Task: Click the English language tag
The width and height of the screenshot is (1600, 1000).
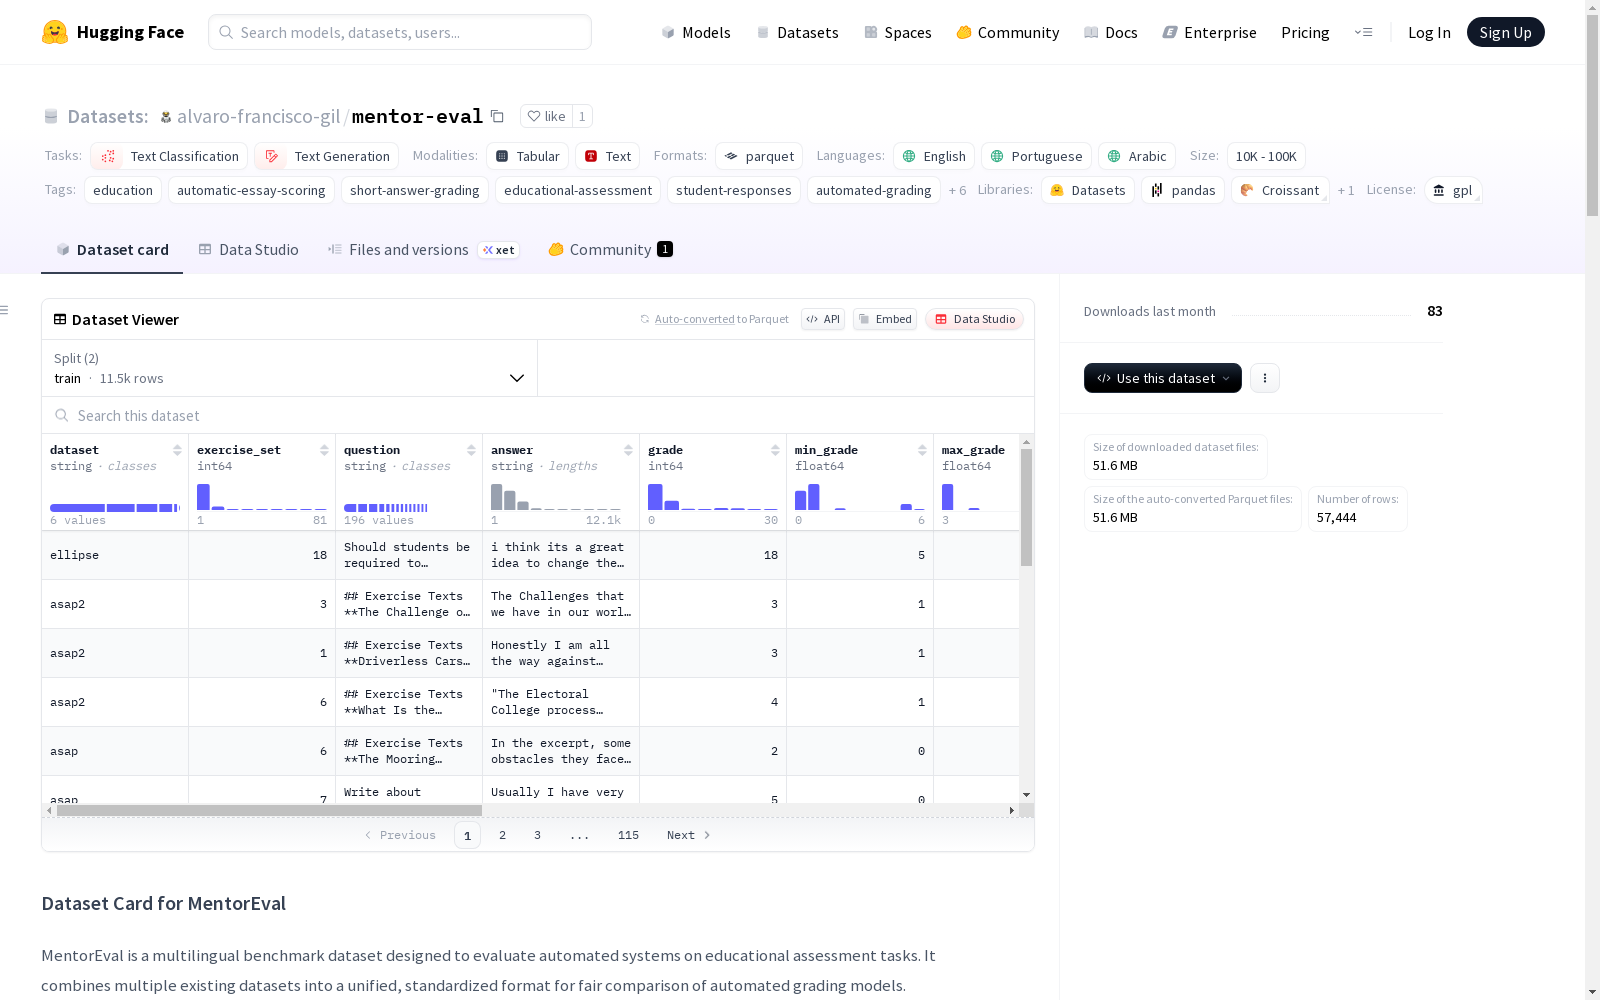Action: pyautogui.click(x=934, y=156)
